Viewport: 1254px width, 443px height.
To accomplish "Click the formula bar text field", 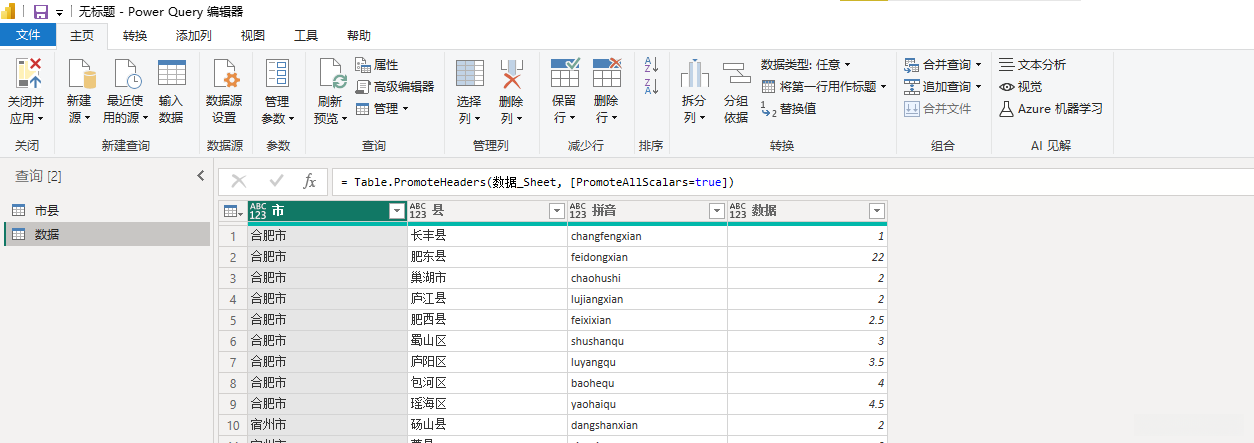I will pyautogui.click(x=792, y=182).
